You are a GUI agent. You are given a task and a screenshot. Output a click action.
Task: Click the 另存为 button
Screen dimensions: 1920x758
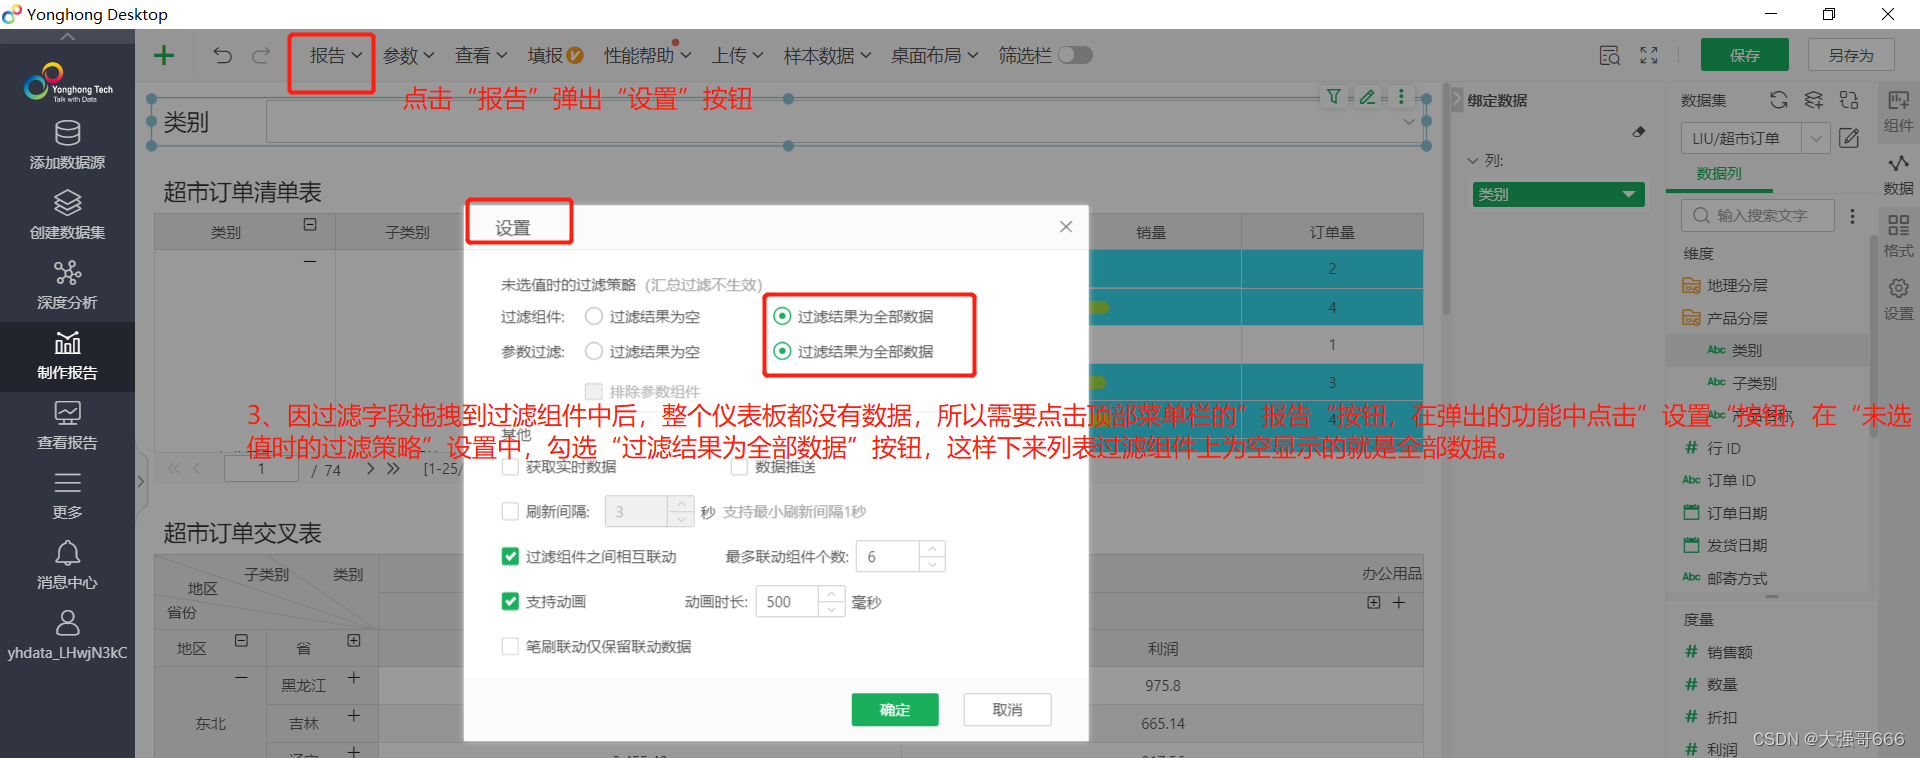coord(1851,55)
